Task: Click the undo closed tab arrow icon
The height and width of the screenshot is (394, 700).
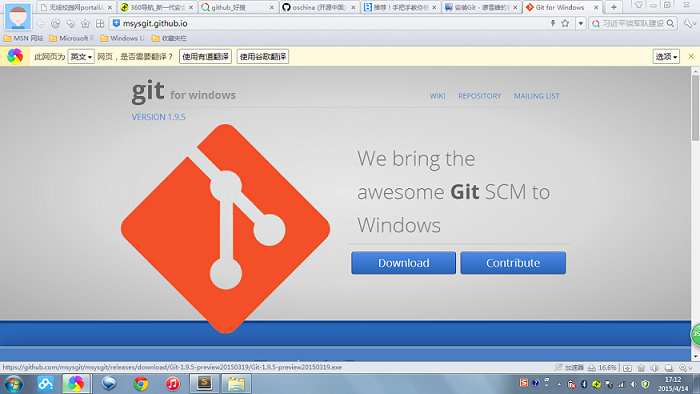Action: pyautogui.click(x=71, y=23)
